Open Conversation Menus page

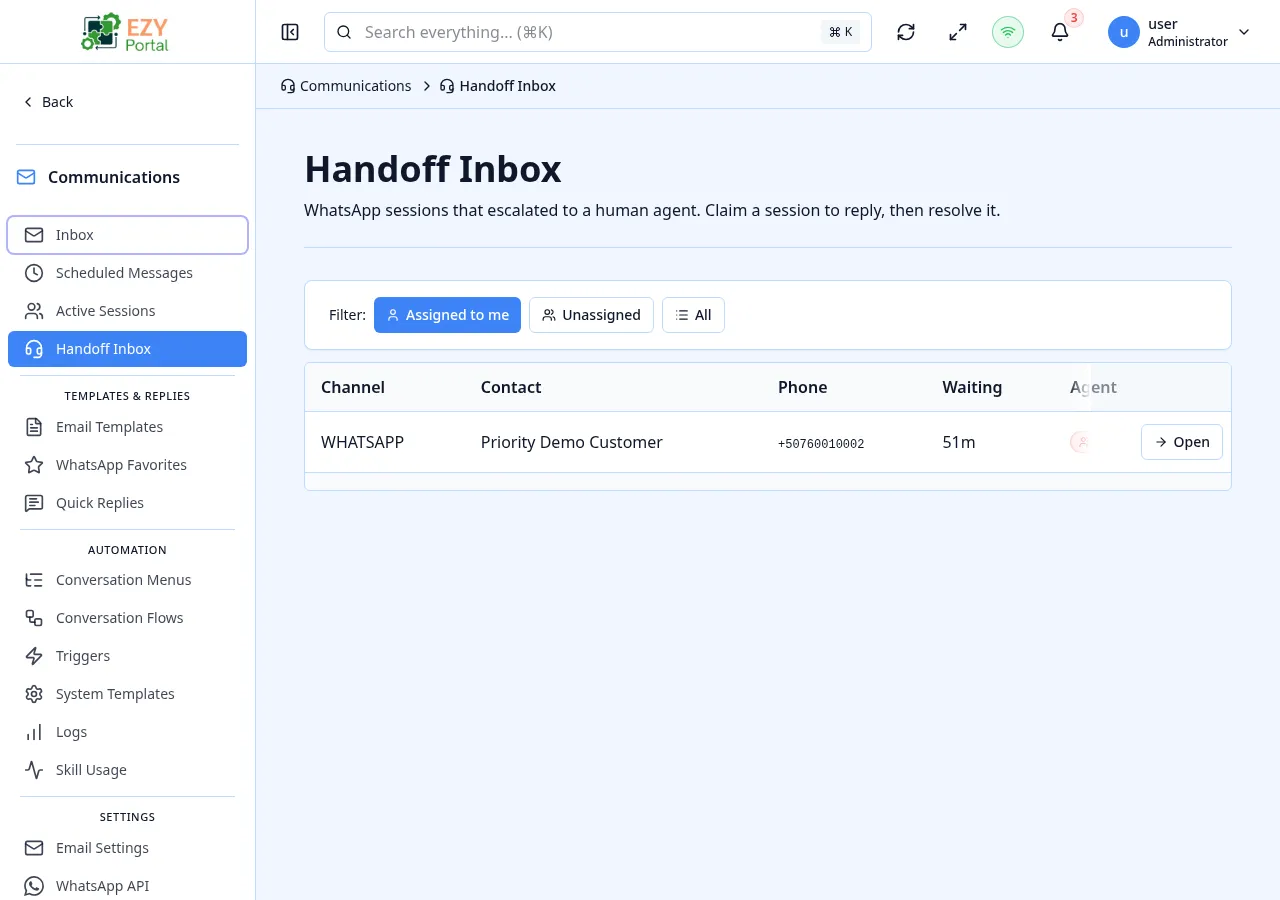tap(127, 580)
